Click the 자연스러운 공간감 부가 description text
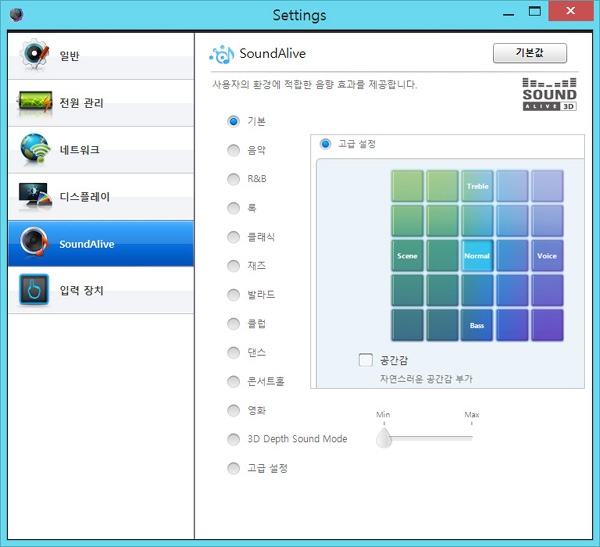 tap(426, 379)
